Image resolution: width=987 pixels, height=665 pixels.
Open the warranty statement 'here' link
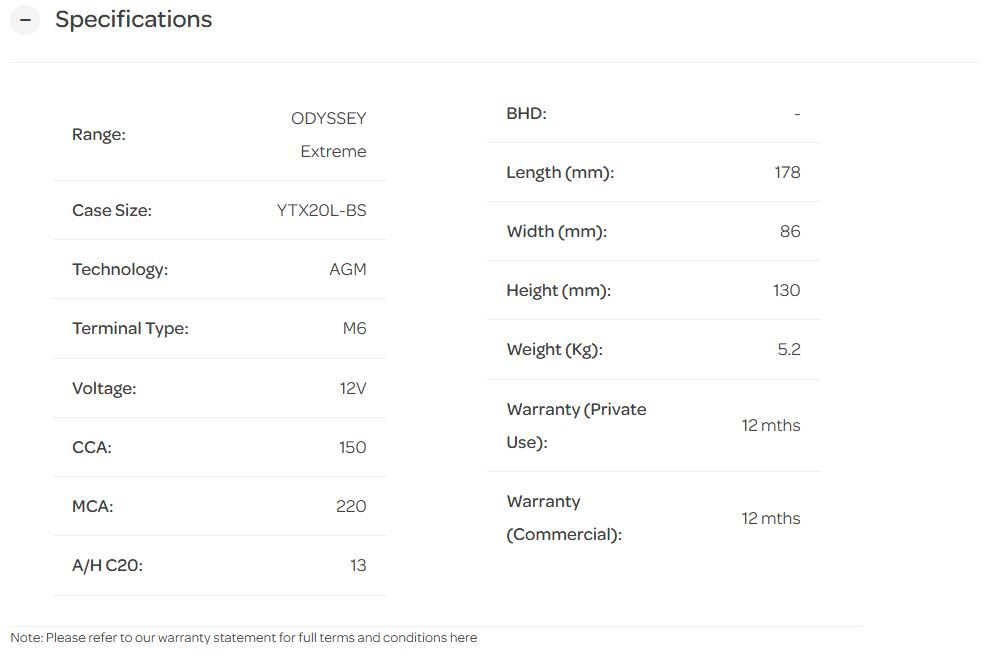(x=463, y=638)
